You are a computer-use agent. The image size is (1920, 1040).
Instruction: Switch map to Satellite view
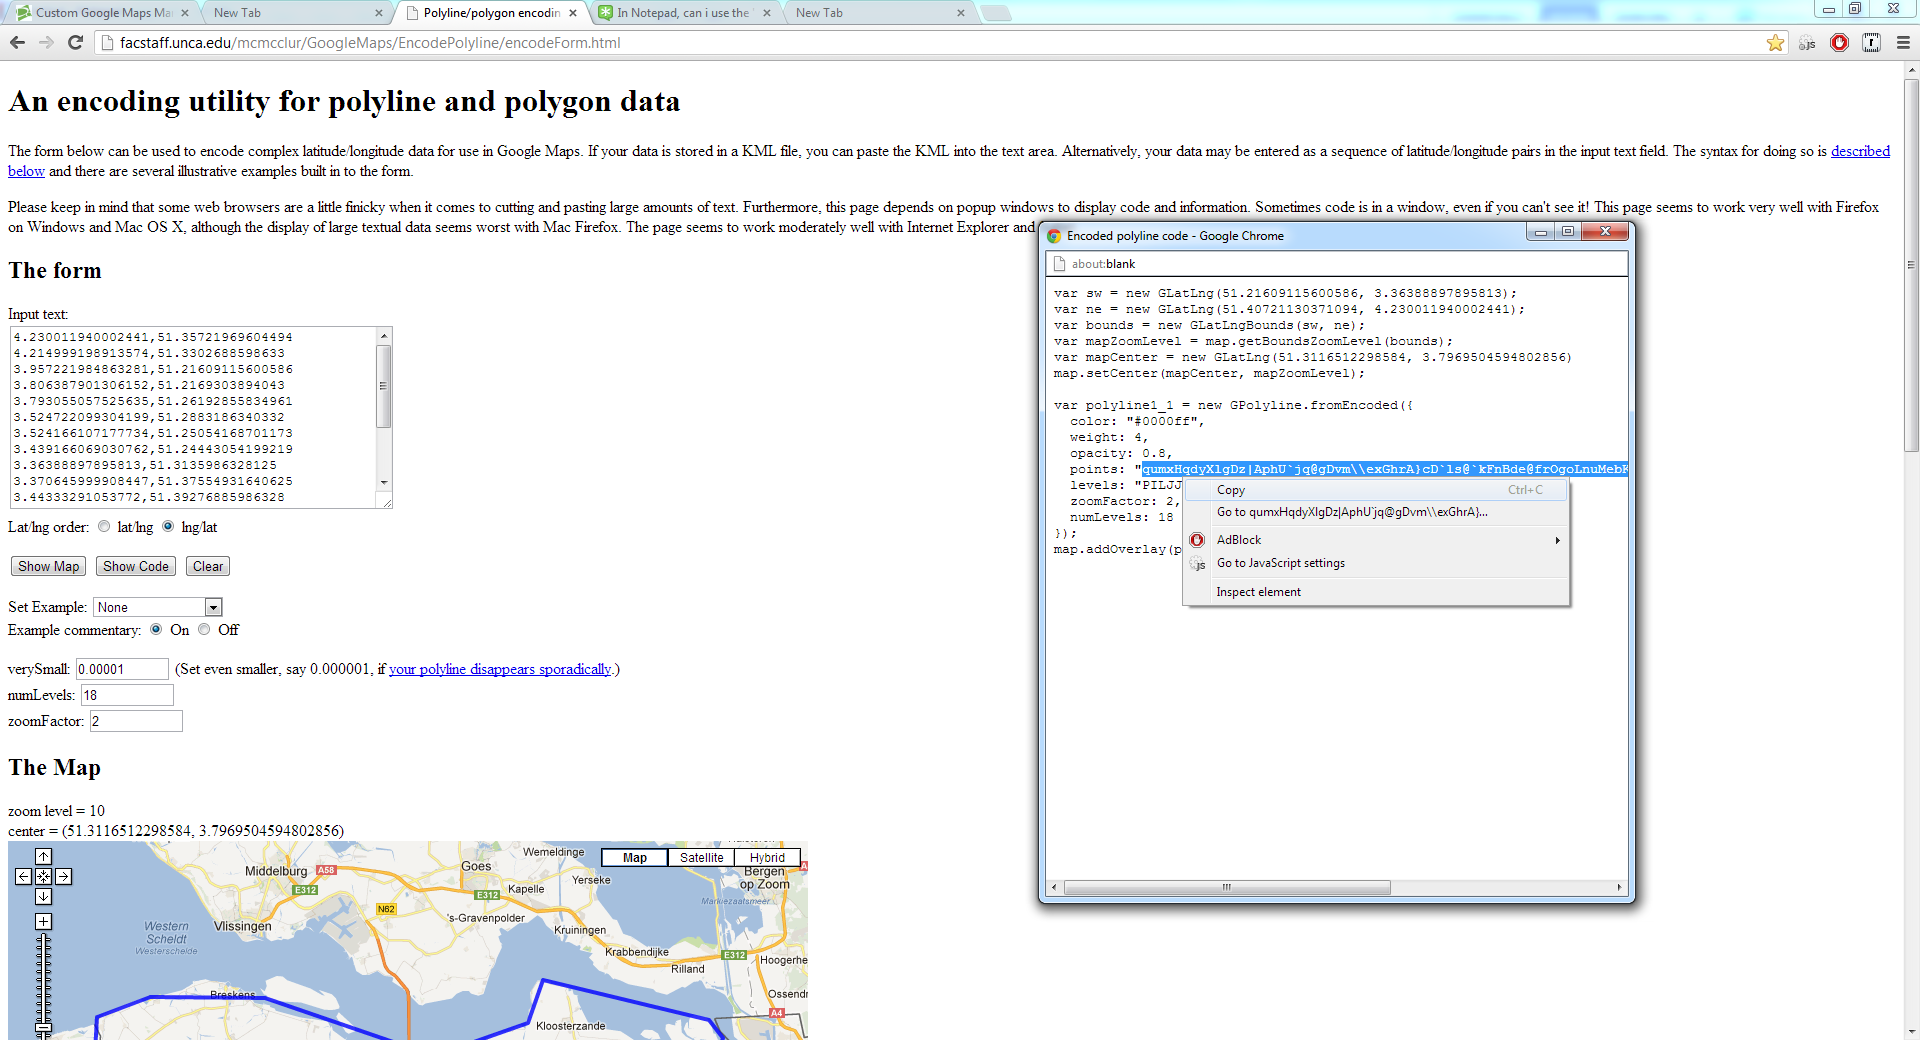click(x=701, y=857)
